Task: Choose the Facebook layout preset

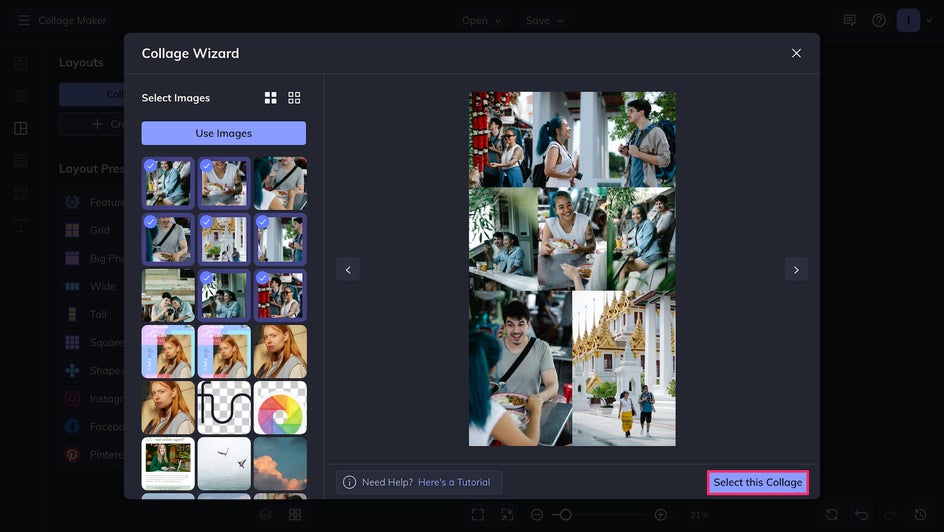Action: (92, 427)
